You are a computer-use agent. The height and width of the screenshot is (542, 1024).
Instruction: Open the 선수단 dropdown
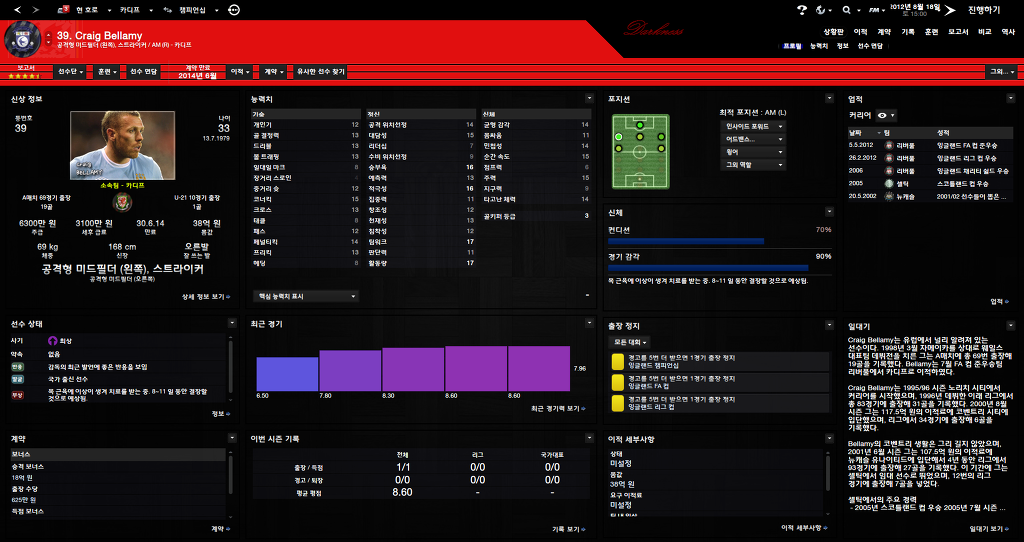coord(71,72)
